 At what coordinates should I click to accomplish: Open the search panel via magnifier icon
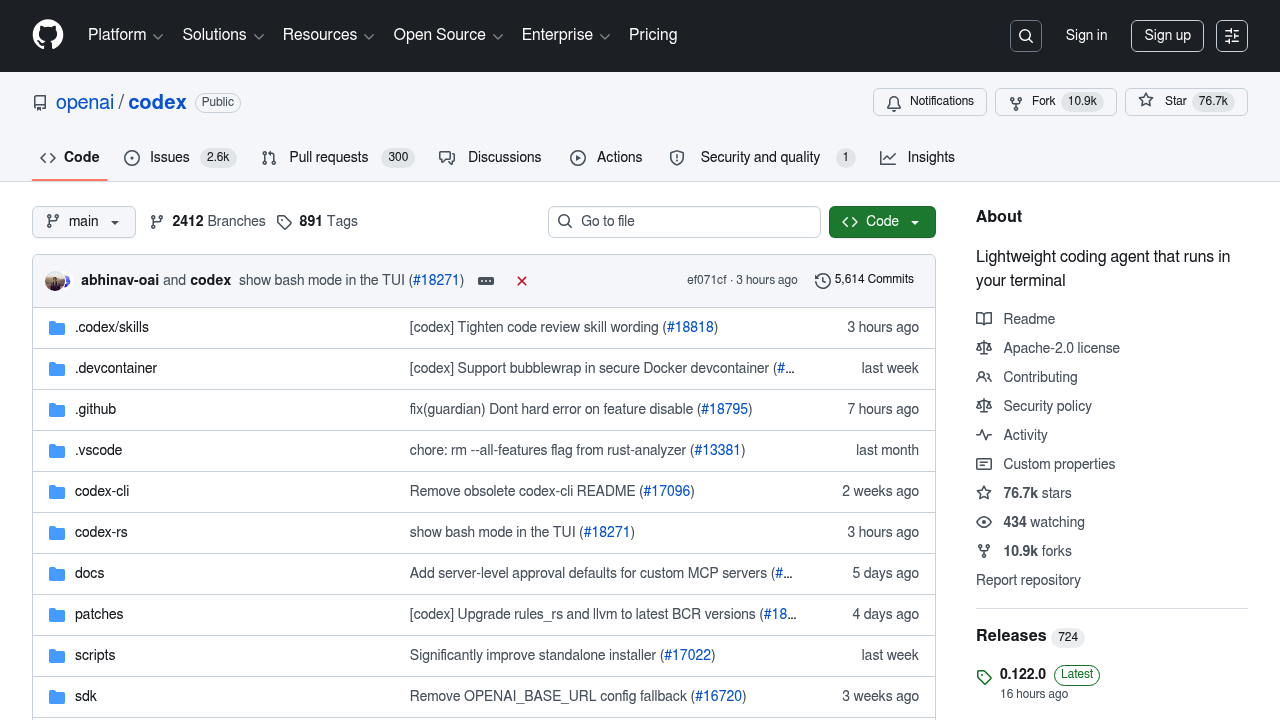point(1025,35)
